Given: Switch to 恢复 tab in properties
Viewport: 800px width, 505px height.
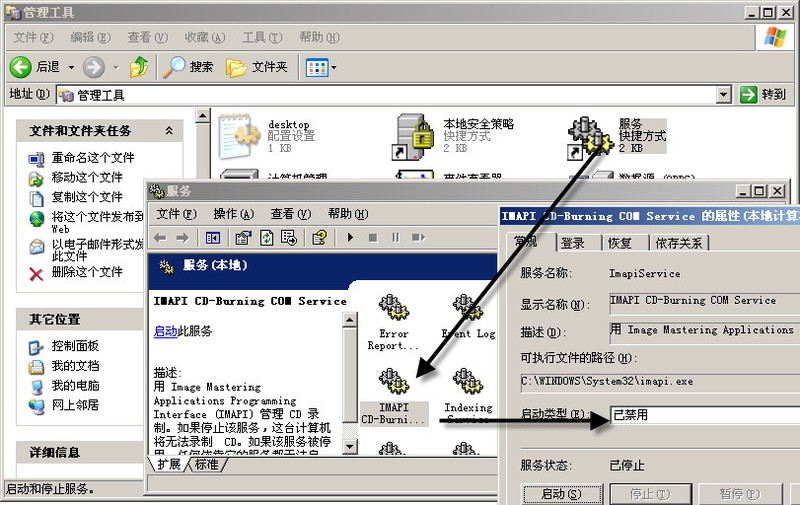Looking at the screenshot, I should pyautogui.click(x=620, y=243).
